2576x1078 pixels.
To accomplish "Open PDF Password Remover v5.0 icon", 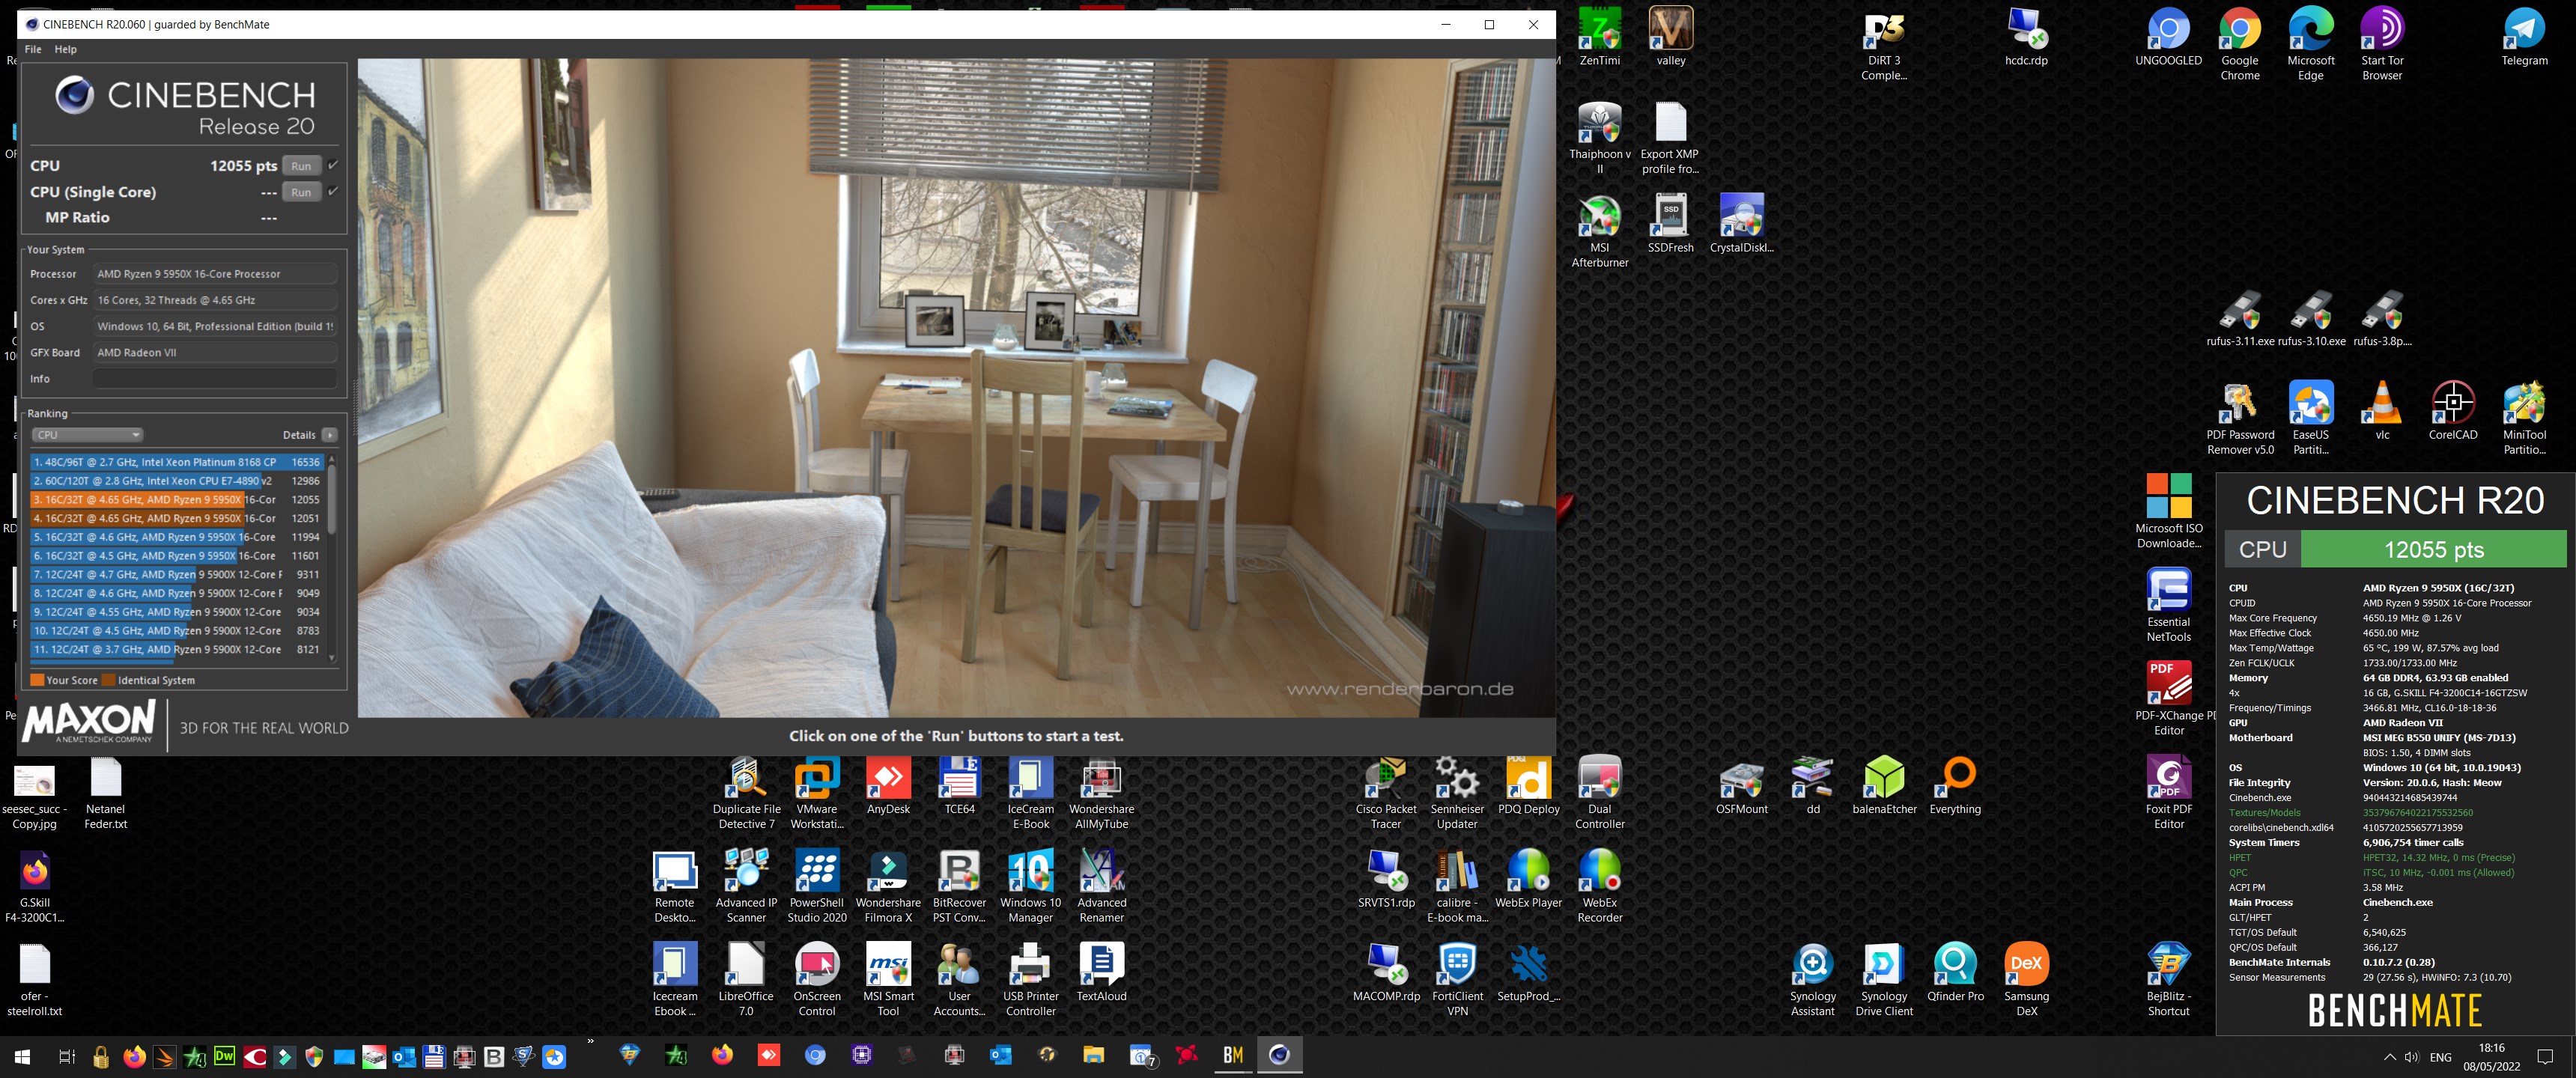I will coord(2240,419).
